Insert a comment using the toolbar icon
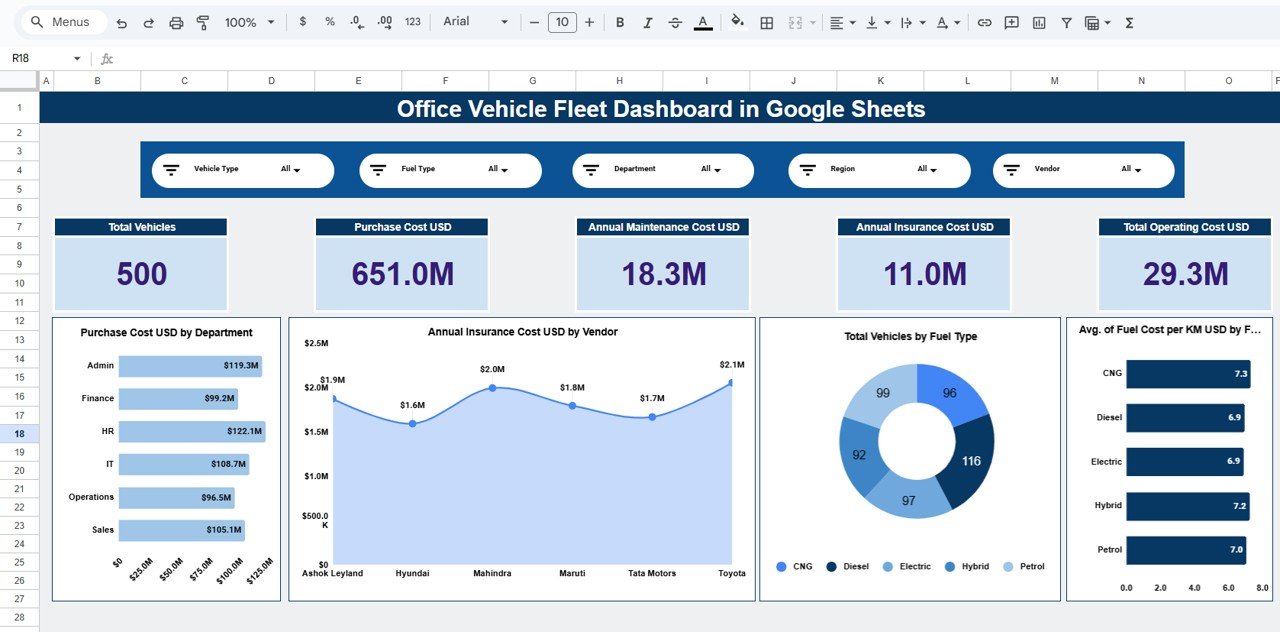 coord(1011,21)
